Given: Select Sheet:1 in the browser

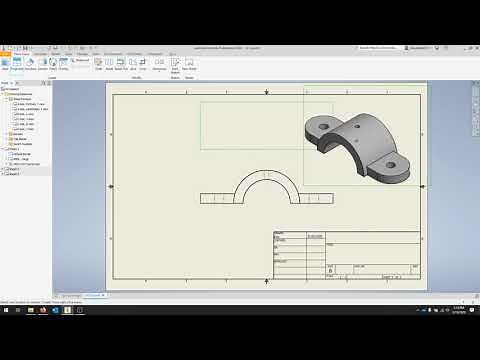Looking at the screenshot, I should (x=13, y=149).
